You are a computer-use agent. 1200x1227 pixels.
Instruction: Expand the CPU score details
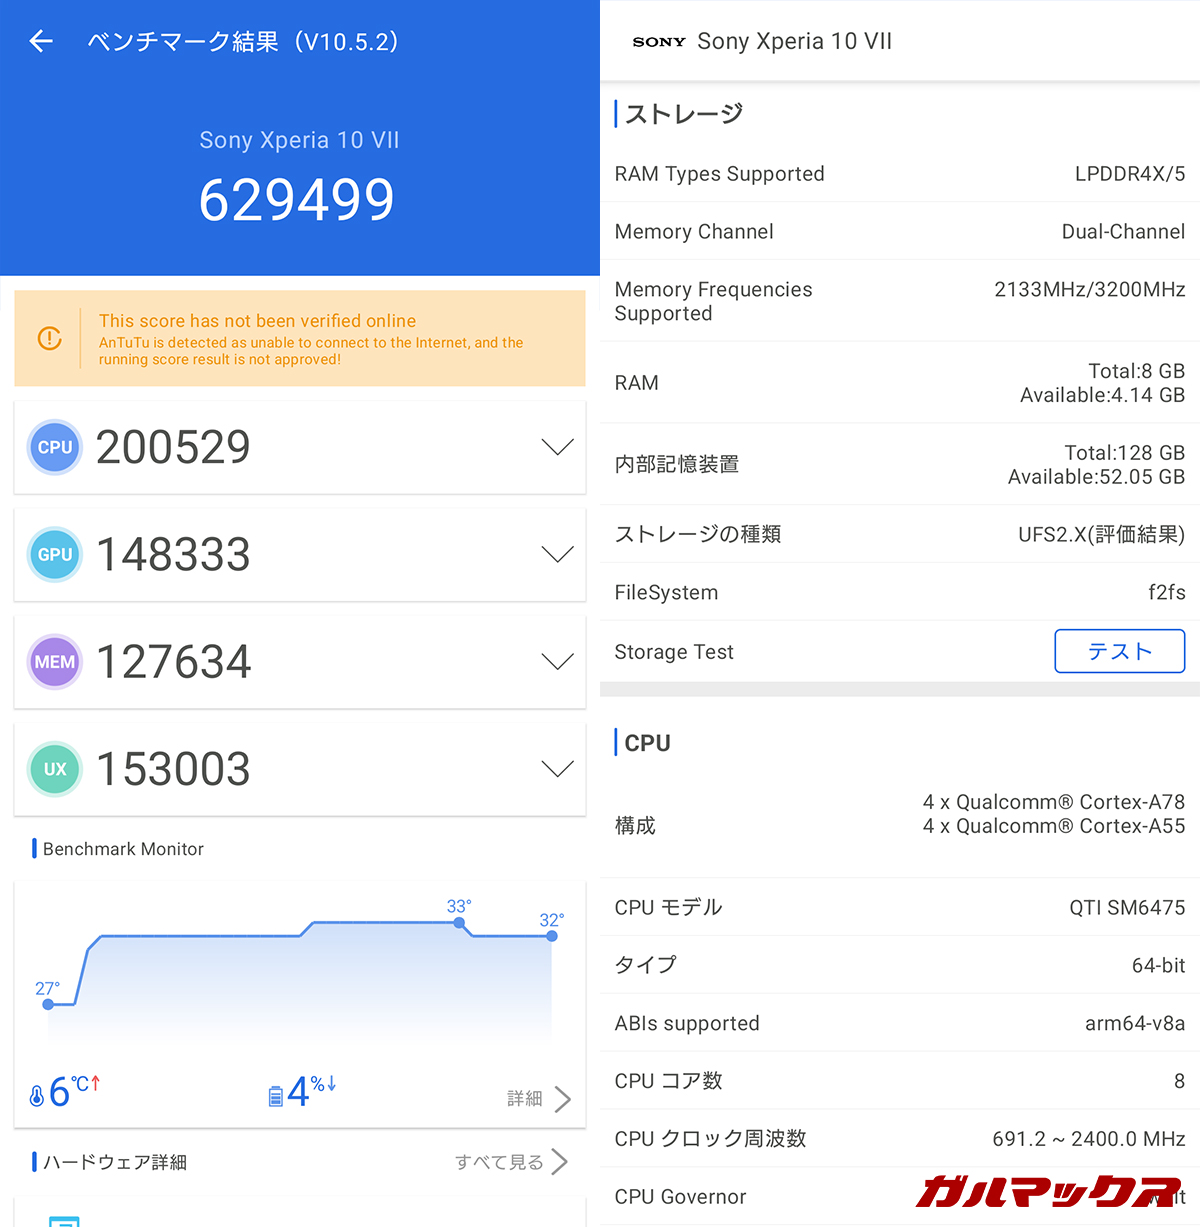pos(557,447)
